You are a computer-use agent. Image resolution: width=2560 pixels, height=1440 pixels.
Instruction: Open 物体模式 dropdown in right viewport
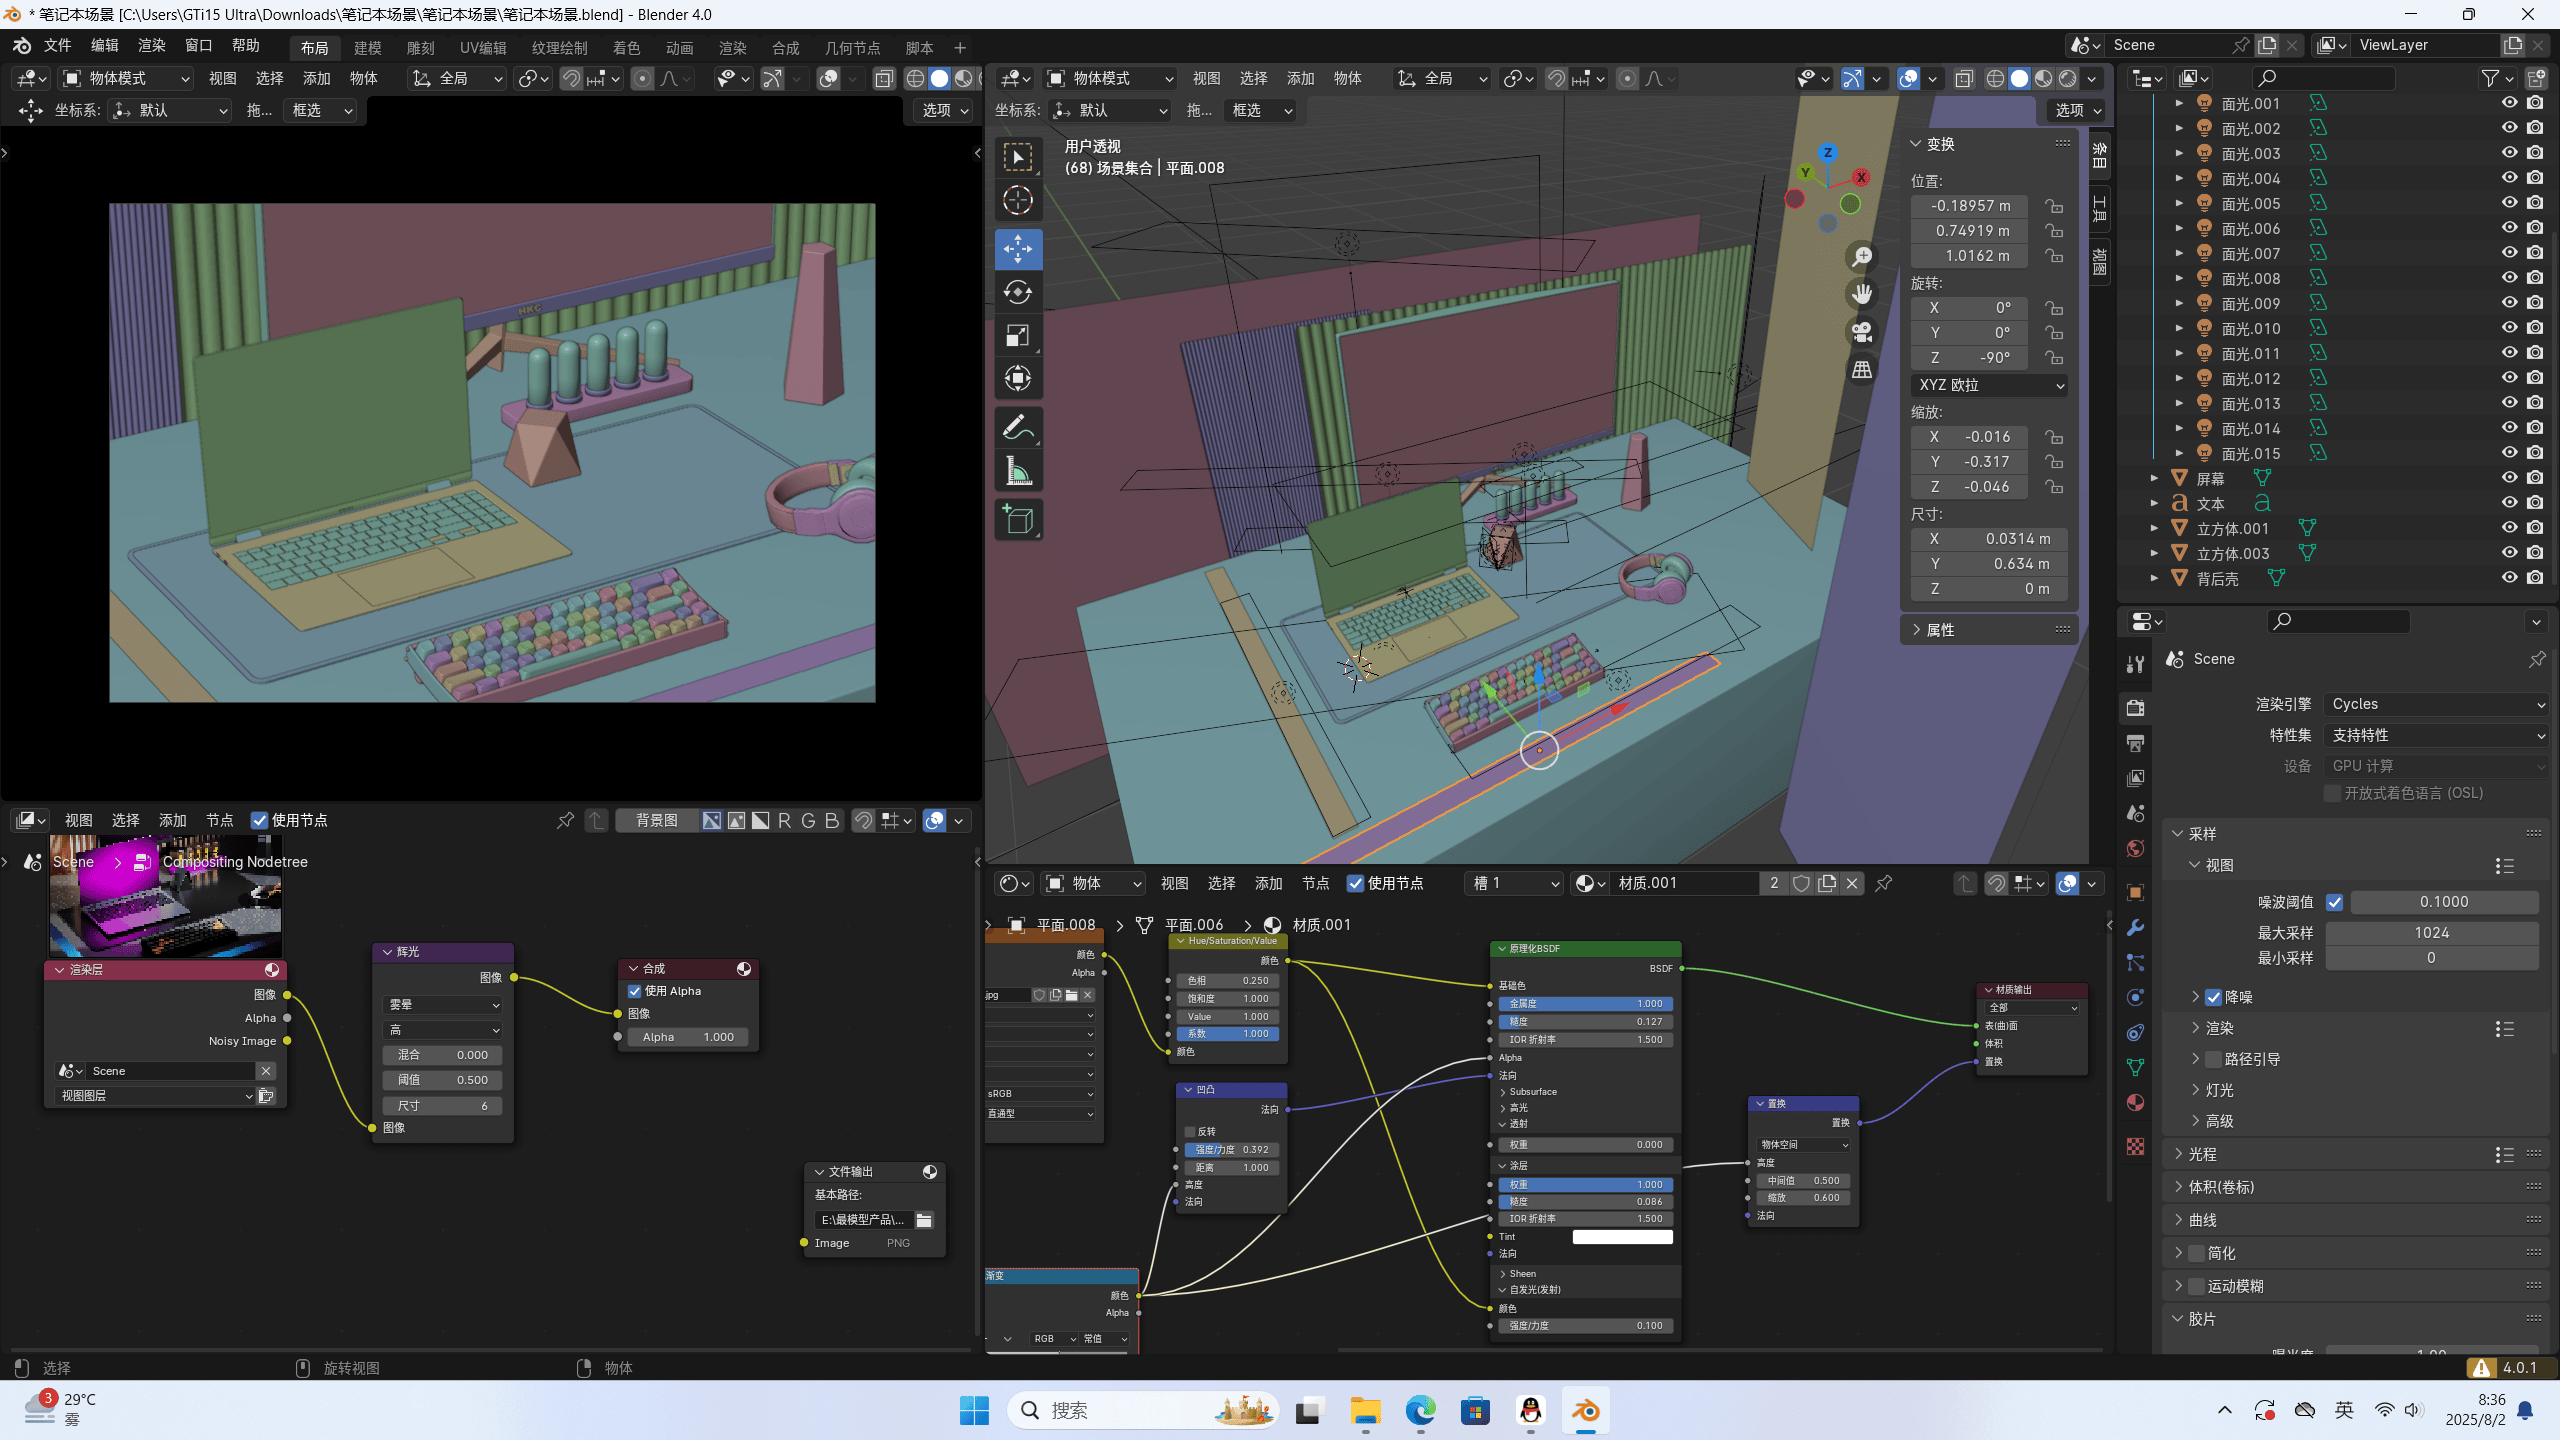(1108, 78)
